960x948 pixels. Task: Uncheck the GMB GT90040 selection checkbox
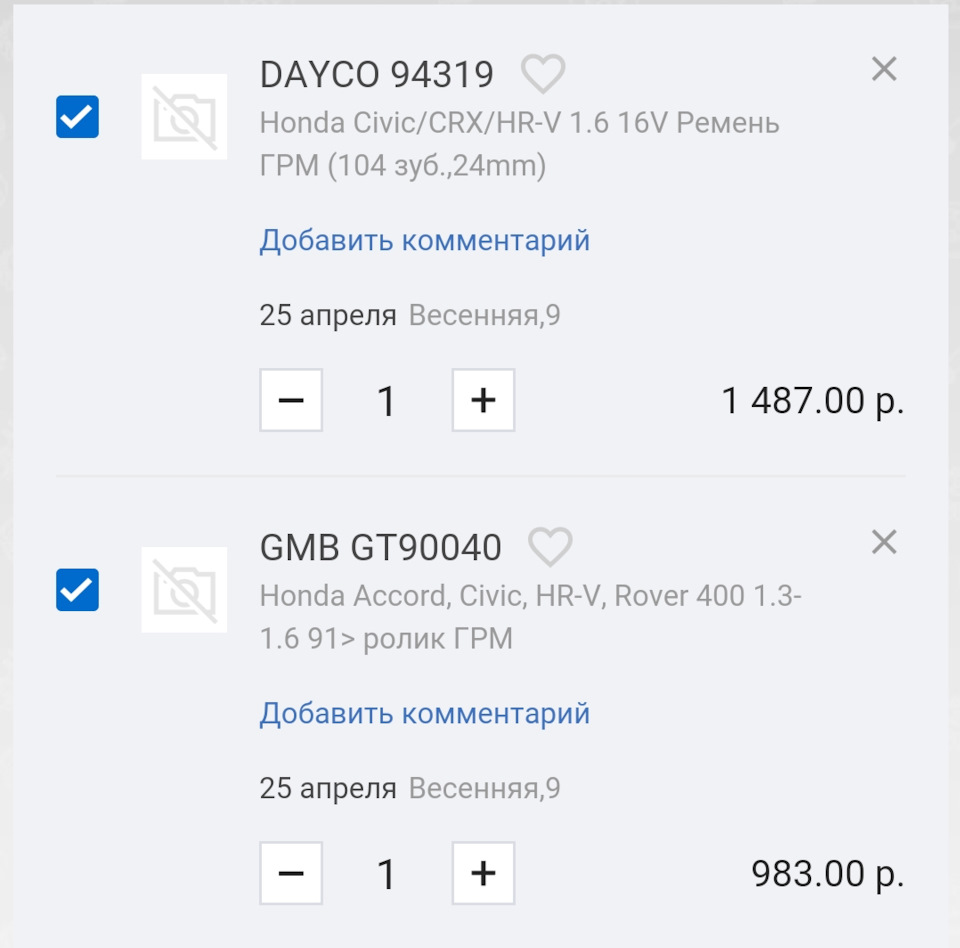coord(76,591)
